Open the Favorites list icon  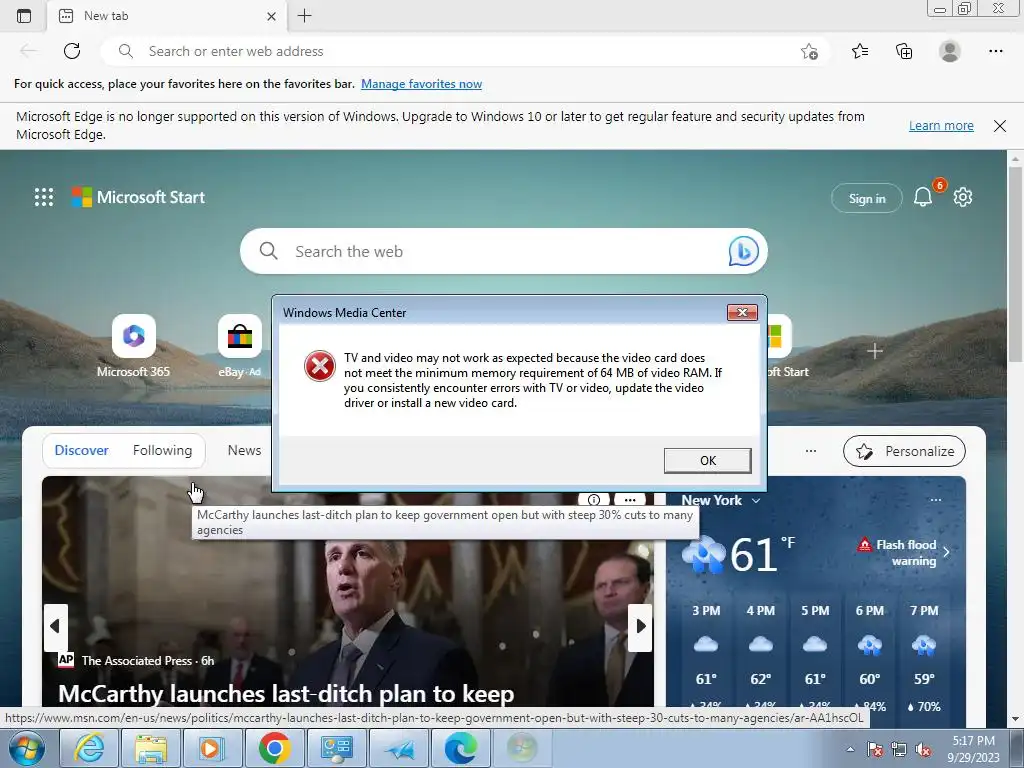(x=860, y=51)
